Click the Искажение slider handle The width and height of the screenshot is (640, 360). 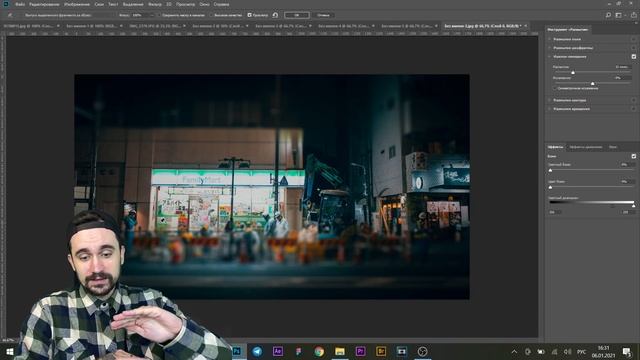pyautogui.click(x=593, y=84)
